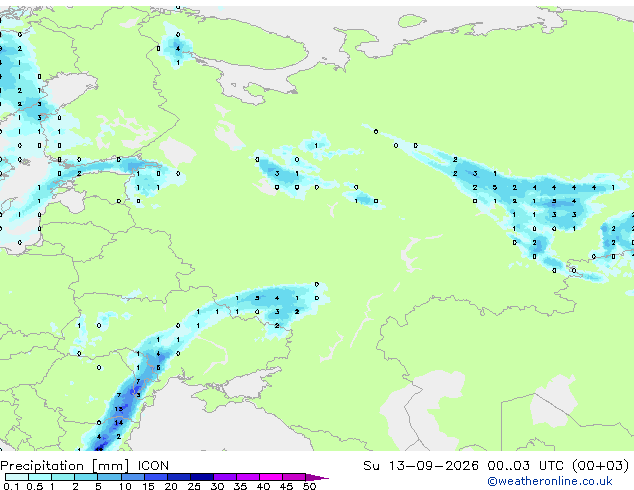
Task: Click the 0.1–0.5 mm palest legend swatch
Action: [x=17, y=477]
